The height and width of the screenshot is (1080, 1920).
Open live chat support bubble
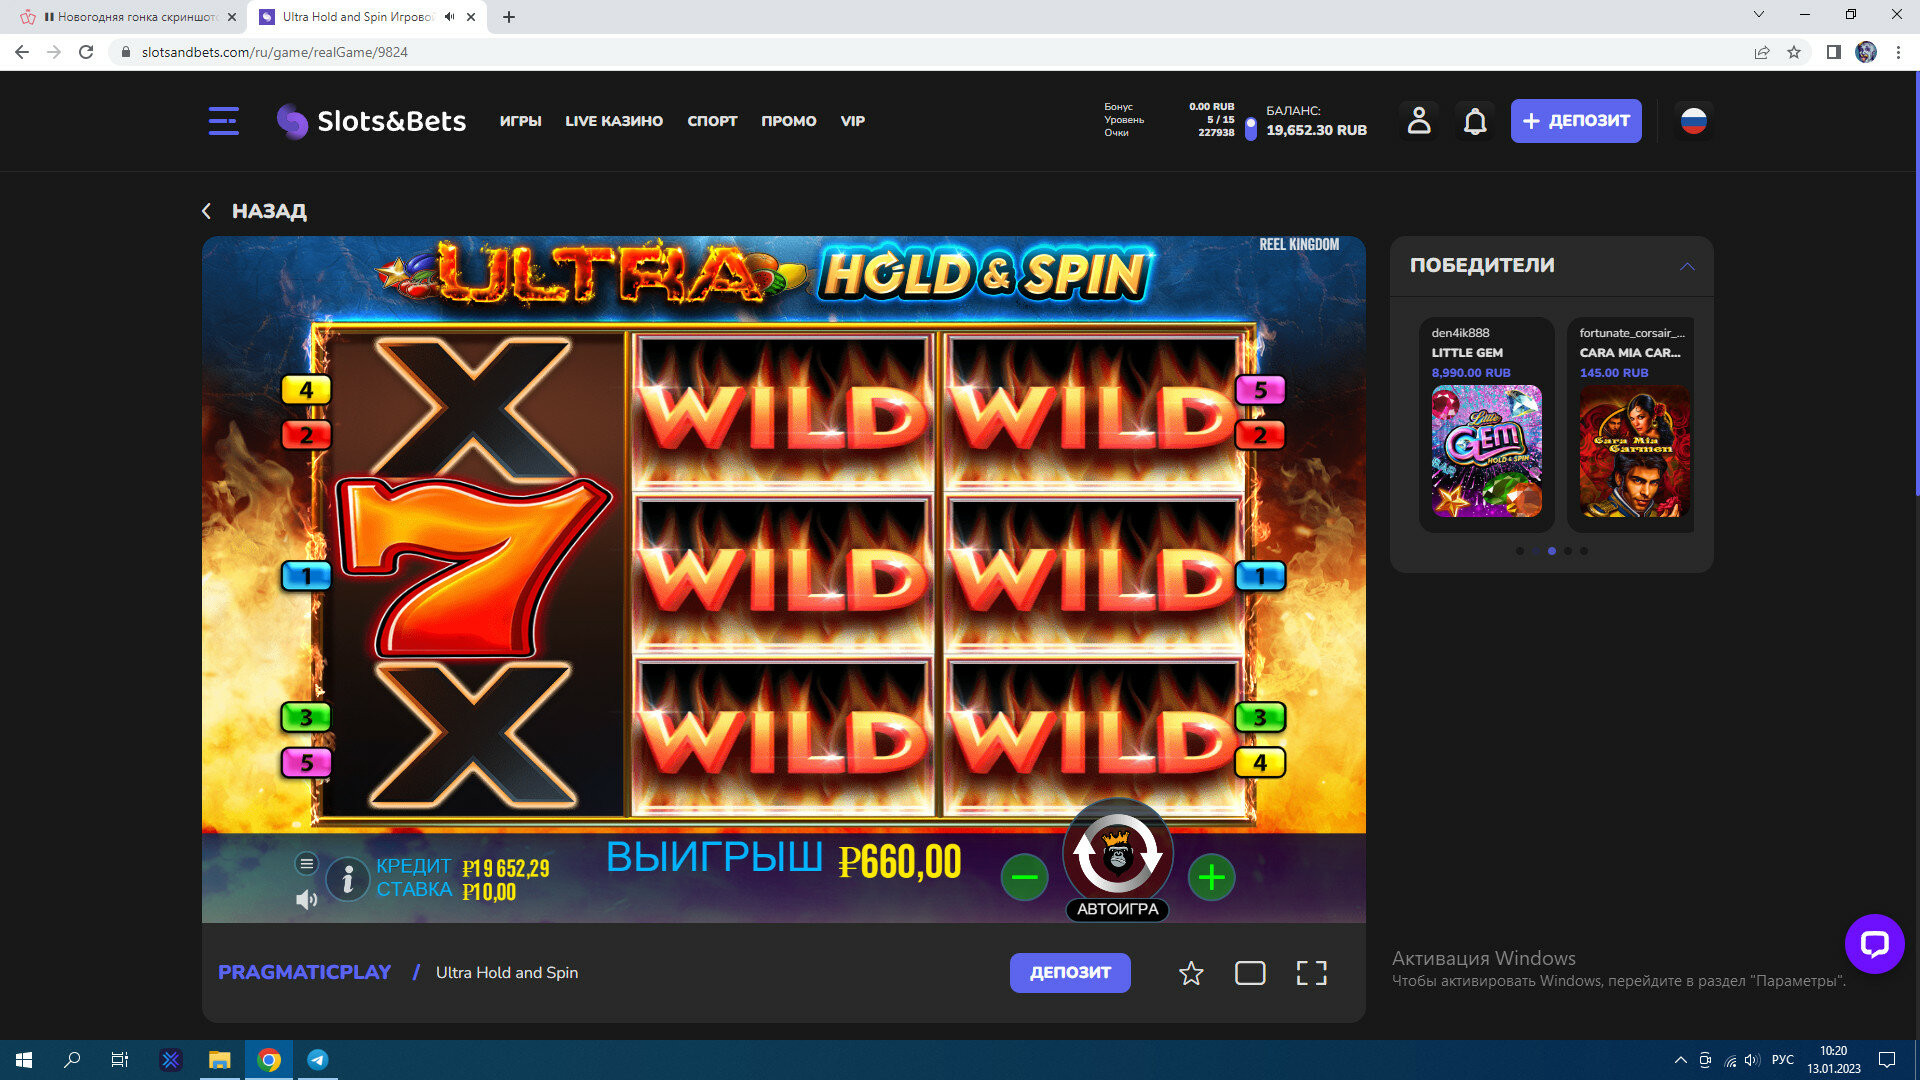[1873, 943]
